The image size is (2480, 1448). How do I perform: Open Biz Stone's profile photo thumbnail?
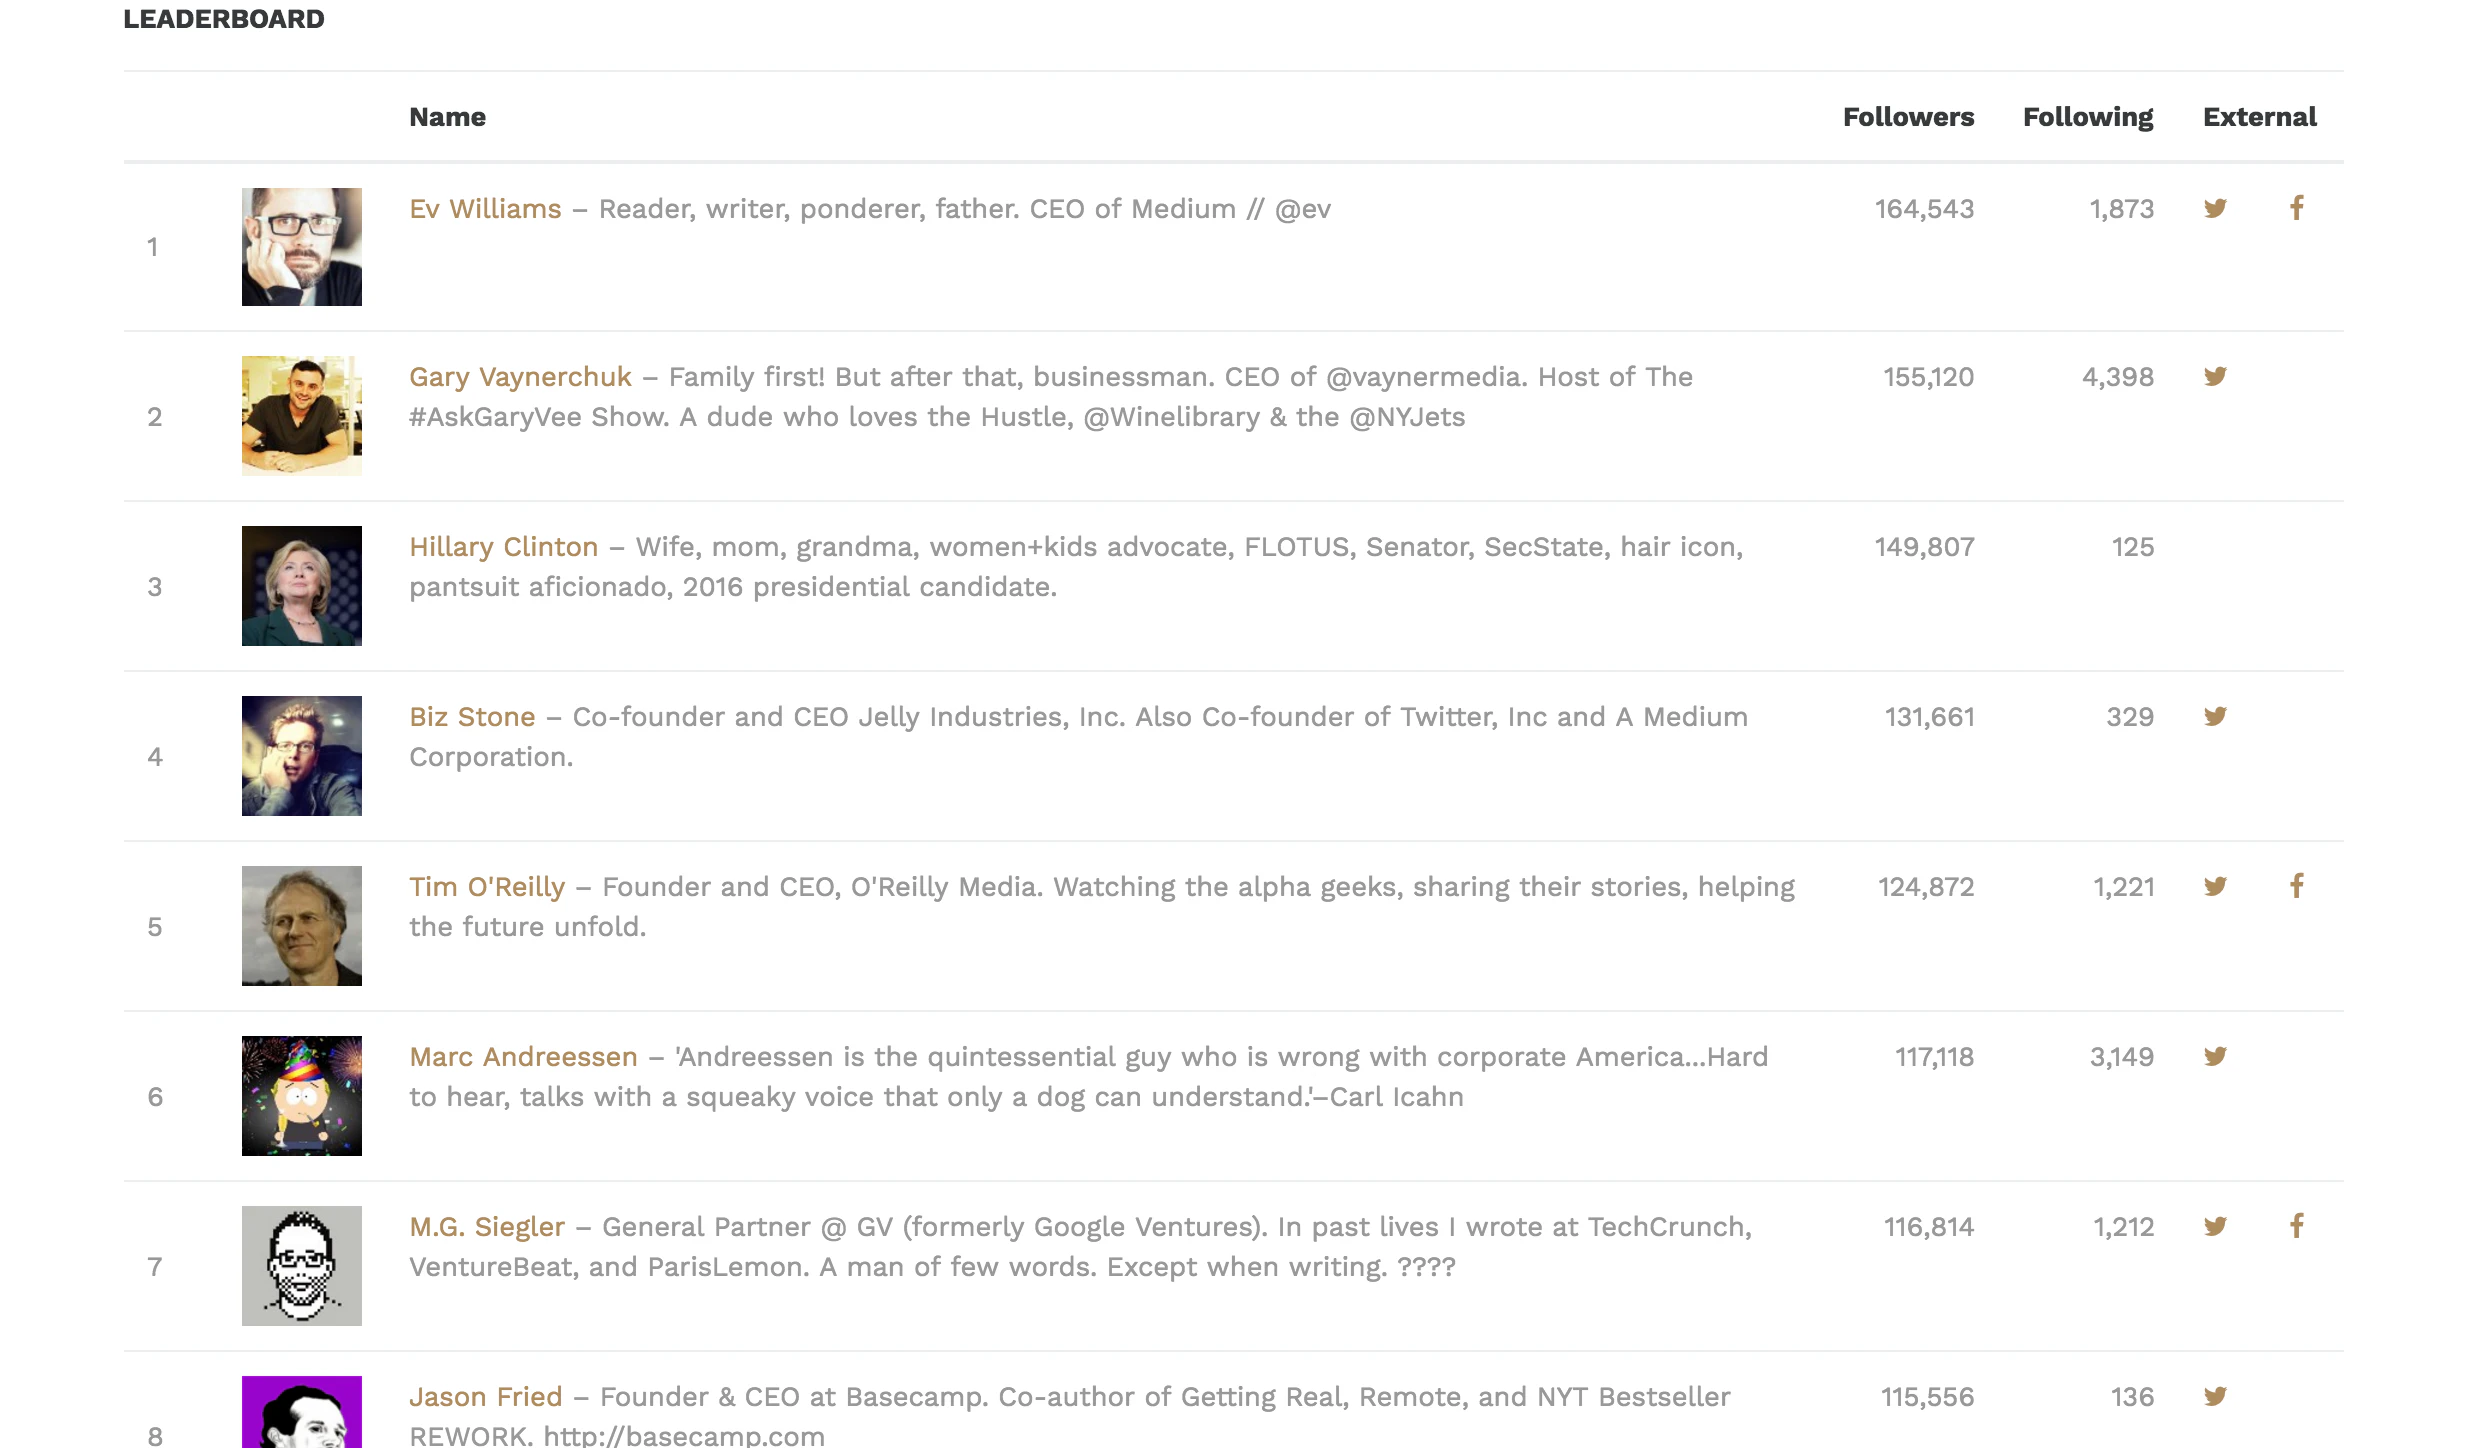(x=301, y=756)
